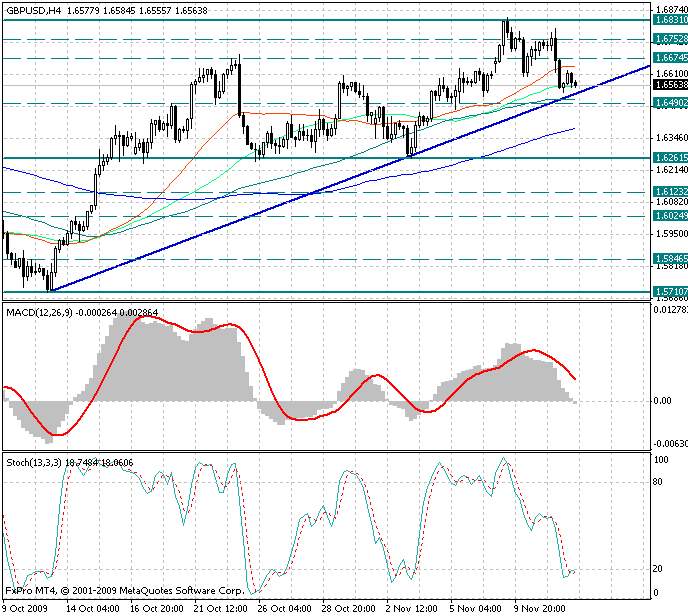Click the 28 Oct 20:00 time label
This screenshot has width=688, height=616.
[348, 609]
